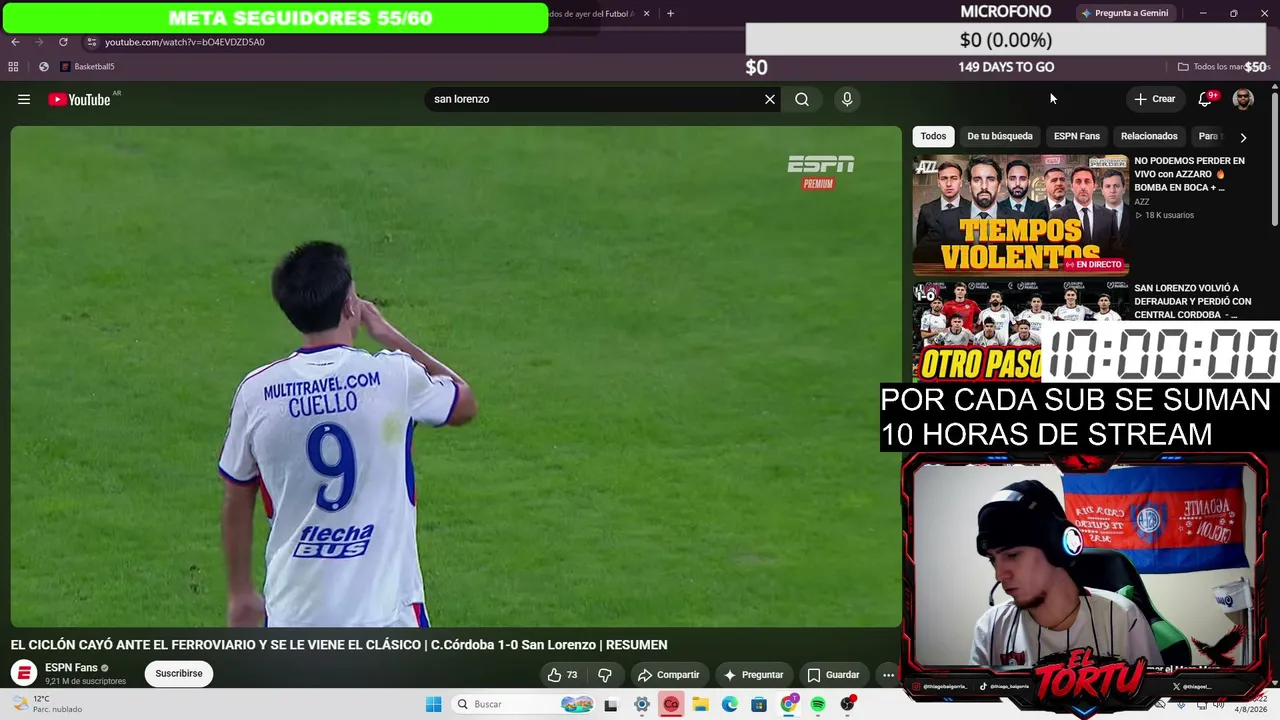
Task: Launch Microsoft Edge from the taskbar
Action: pyautogui.click(x=730, y=704)
